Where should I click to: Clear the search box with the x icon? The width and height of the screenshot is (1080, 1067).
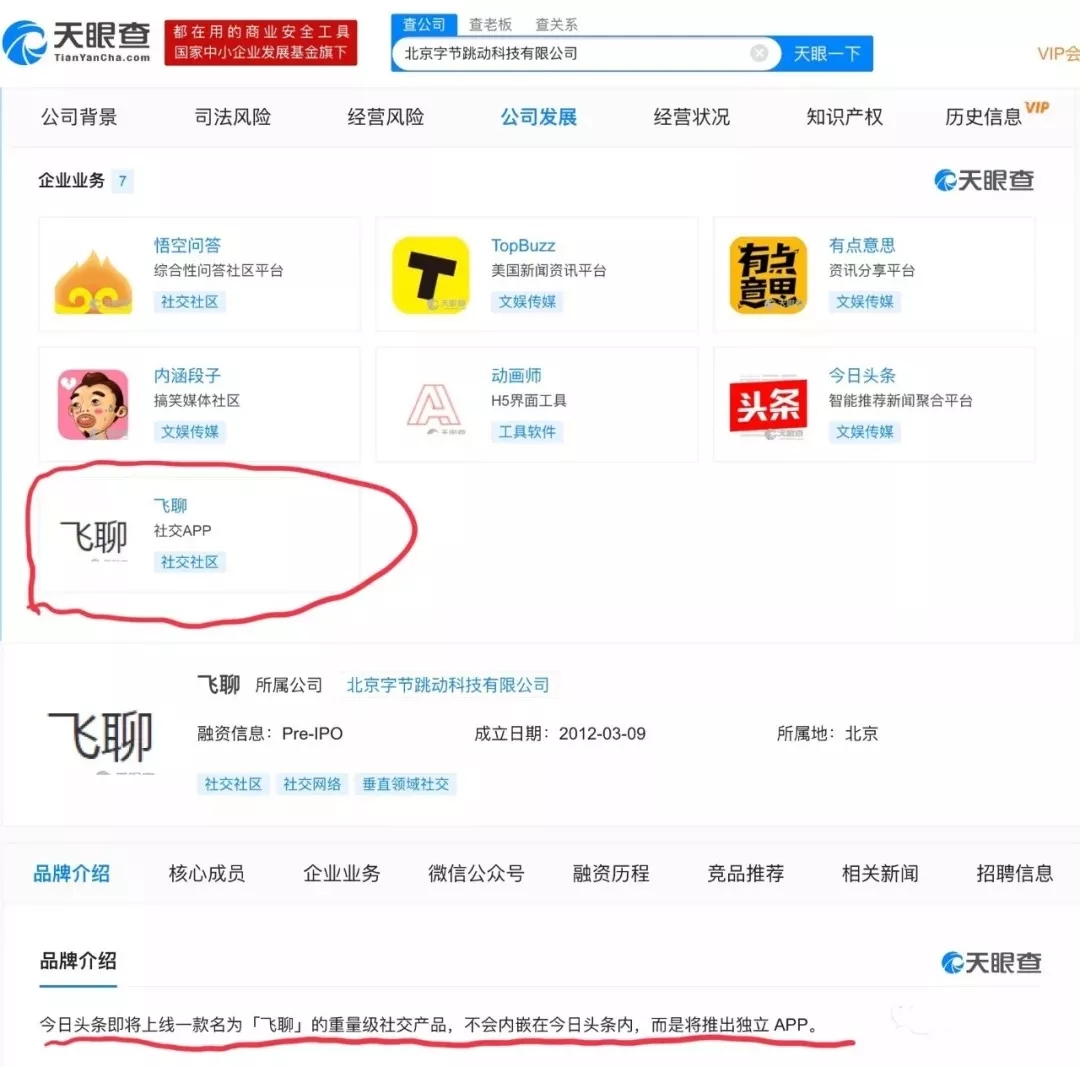pos(759,54)
